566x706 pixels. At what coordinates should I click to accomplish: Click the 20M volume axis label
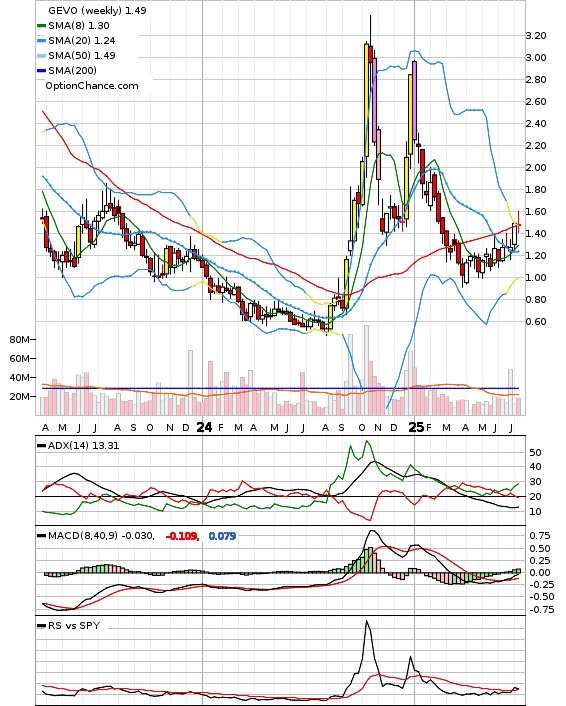click(19, 396)
